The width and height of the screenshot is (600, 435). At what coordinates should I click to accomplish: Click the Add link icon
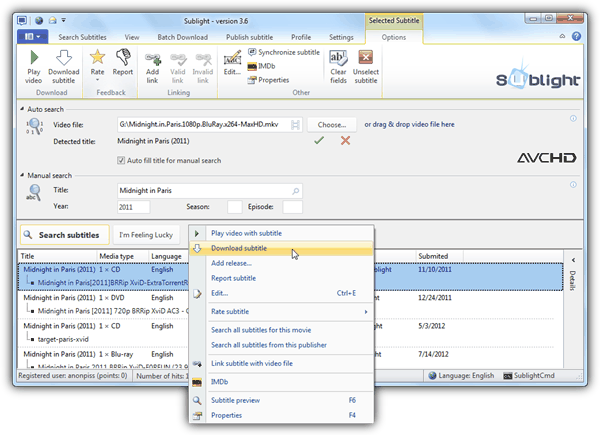(x=153, y=59)
